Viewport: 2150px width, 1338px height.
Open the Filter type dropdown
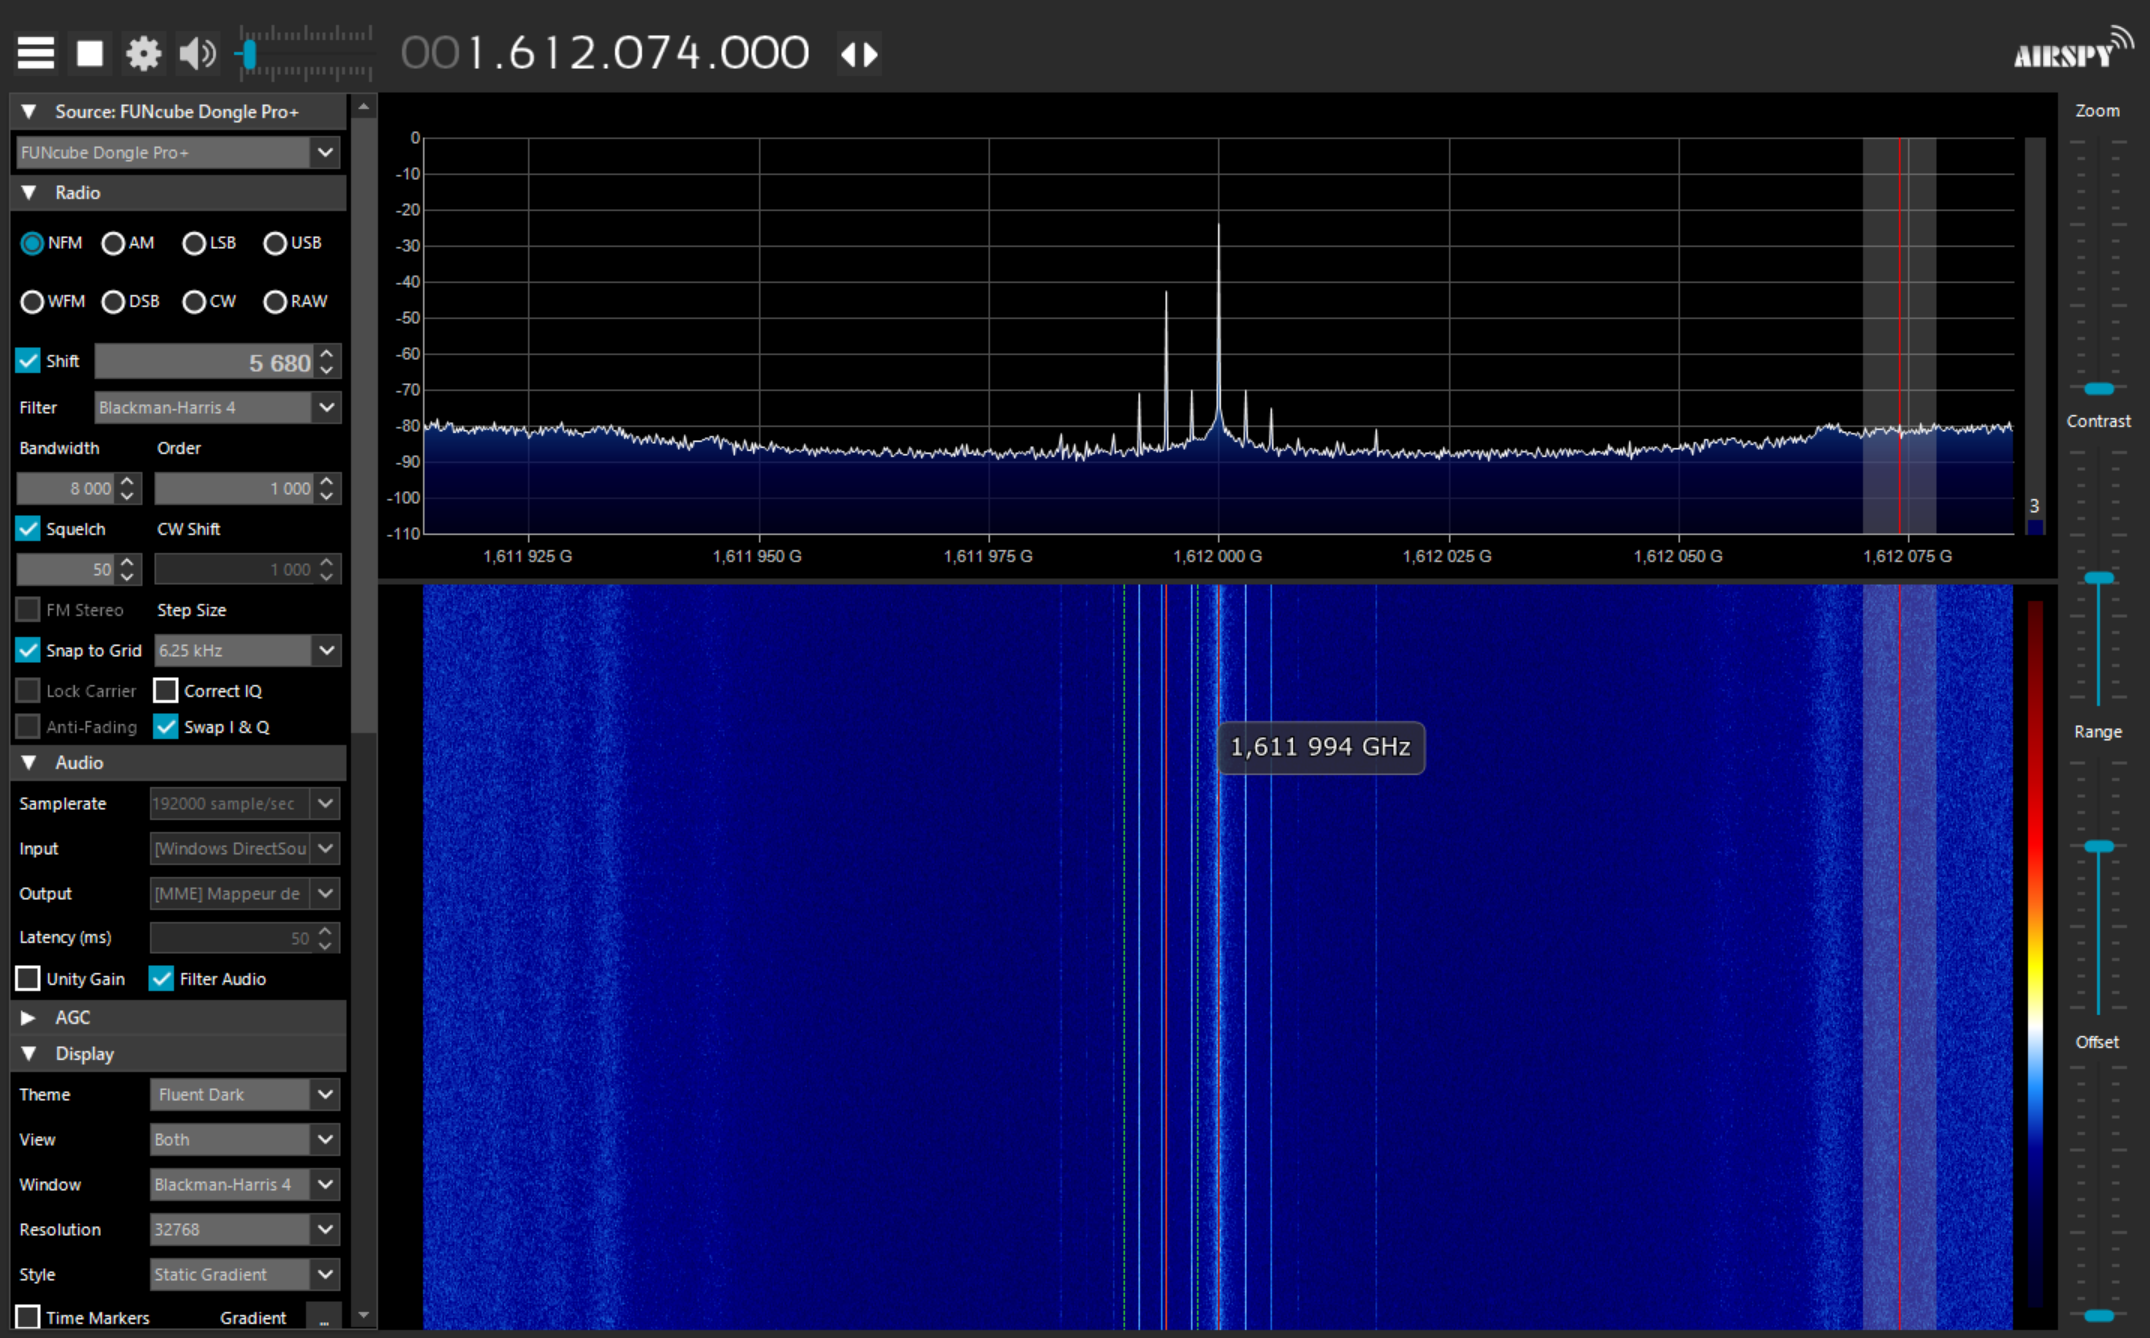click(325, 407)
